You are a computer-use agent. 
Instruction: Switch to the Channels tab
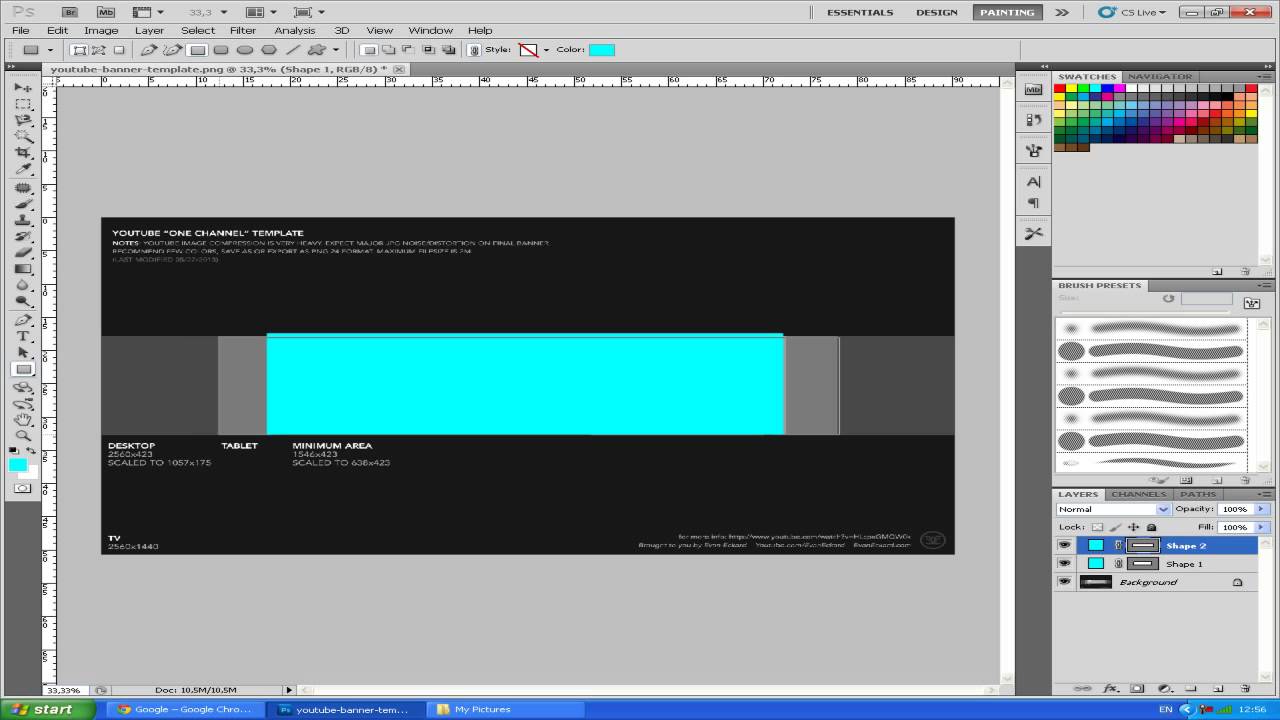tap(1138, 494)
